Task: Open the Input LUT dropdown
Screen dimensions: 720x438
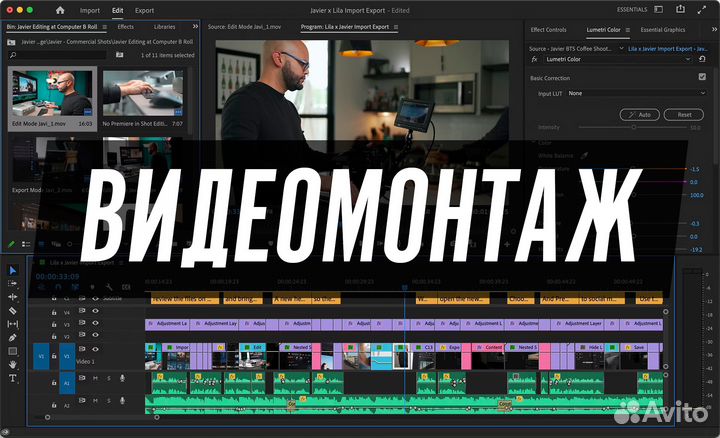Action: pyautogui.click(x=636, y=93)
